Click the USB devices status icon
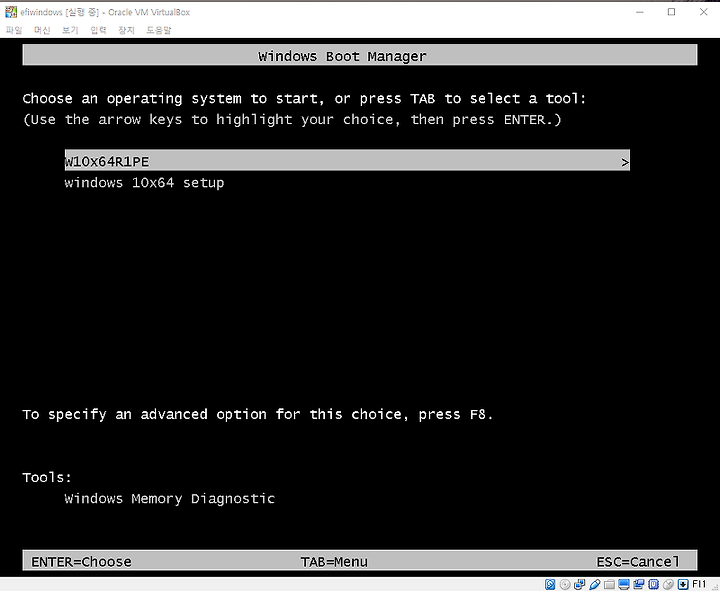720x591 pixels. 595,584
